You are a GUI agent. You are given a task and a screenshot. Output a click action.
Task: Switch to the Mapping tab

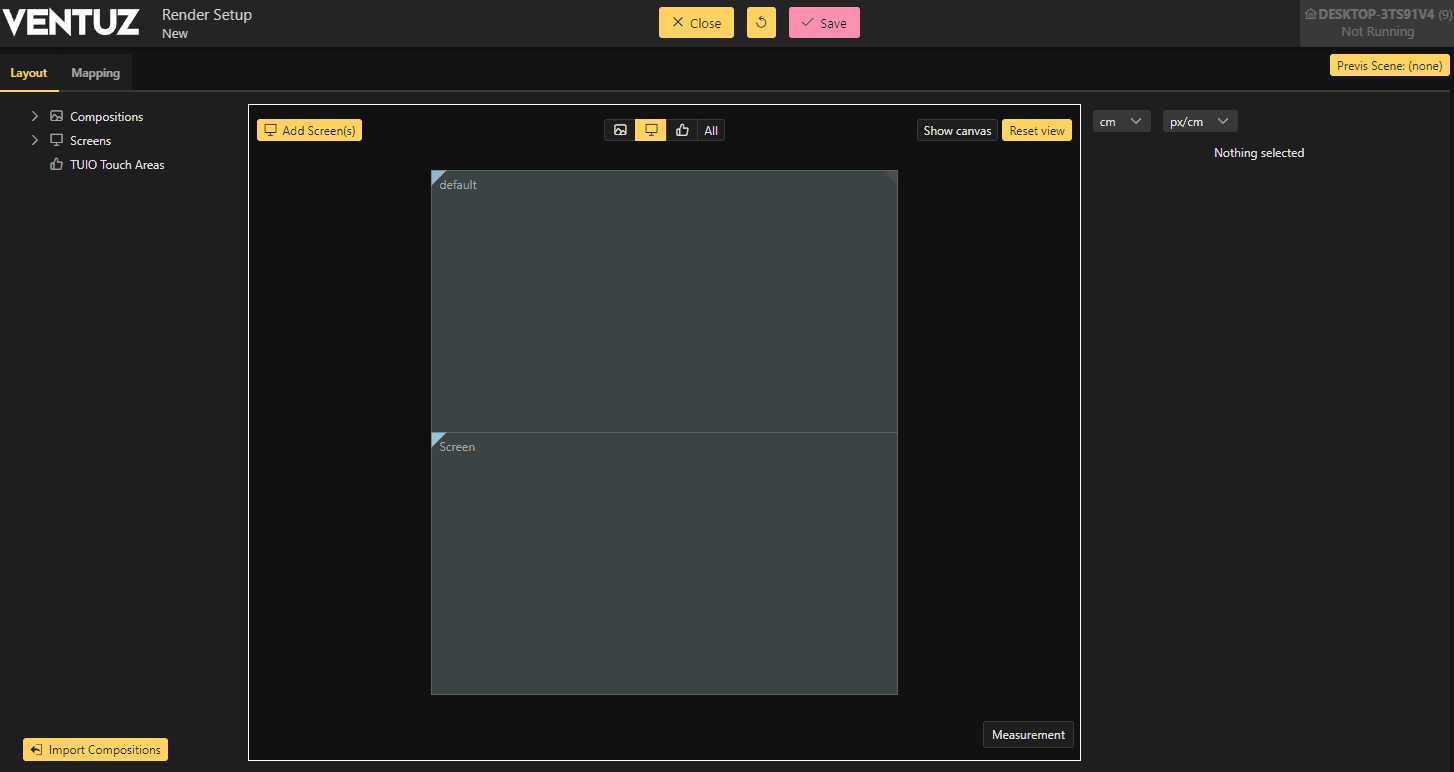click(x=95, y=73)
